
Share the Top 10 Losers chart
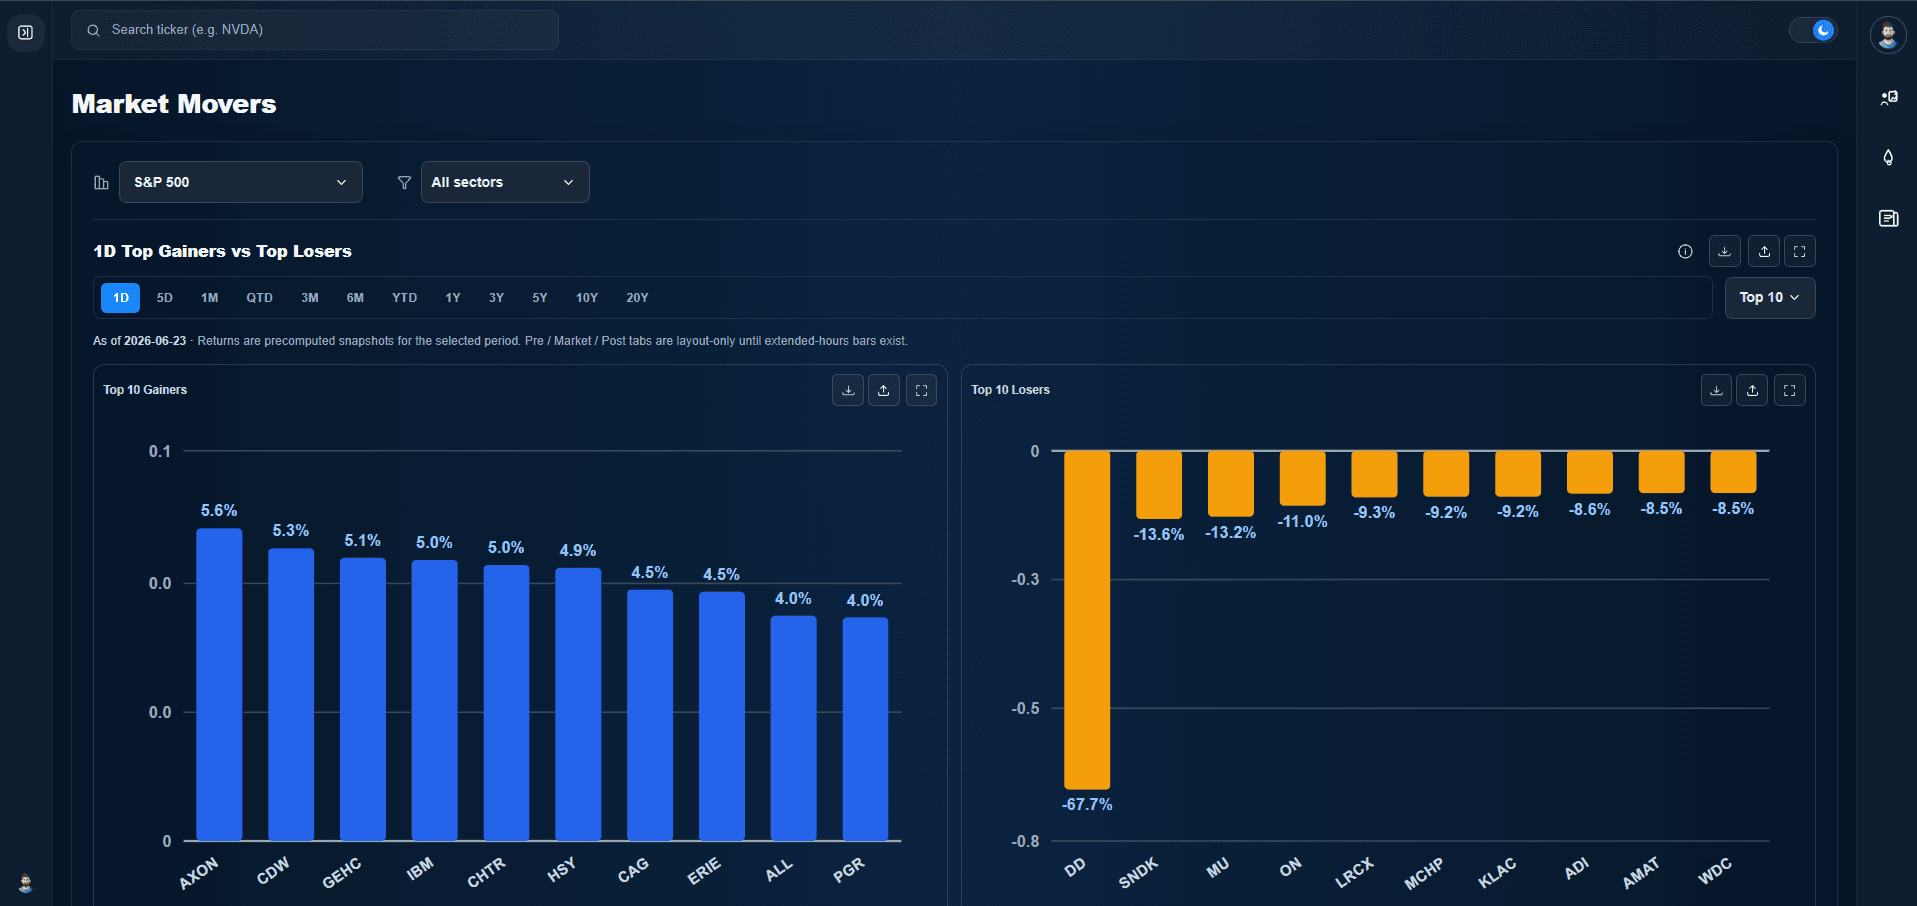(x=1752, y=390)
